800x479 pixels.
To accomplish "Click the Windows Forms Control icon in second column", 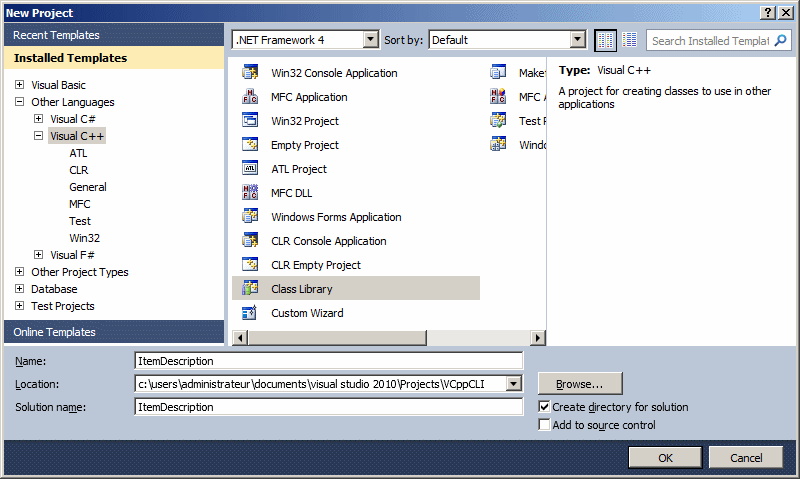I will point(498,144).
